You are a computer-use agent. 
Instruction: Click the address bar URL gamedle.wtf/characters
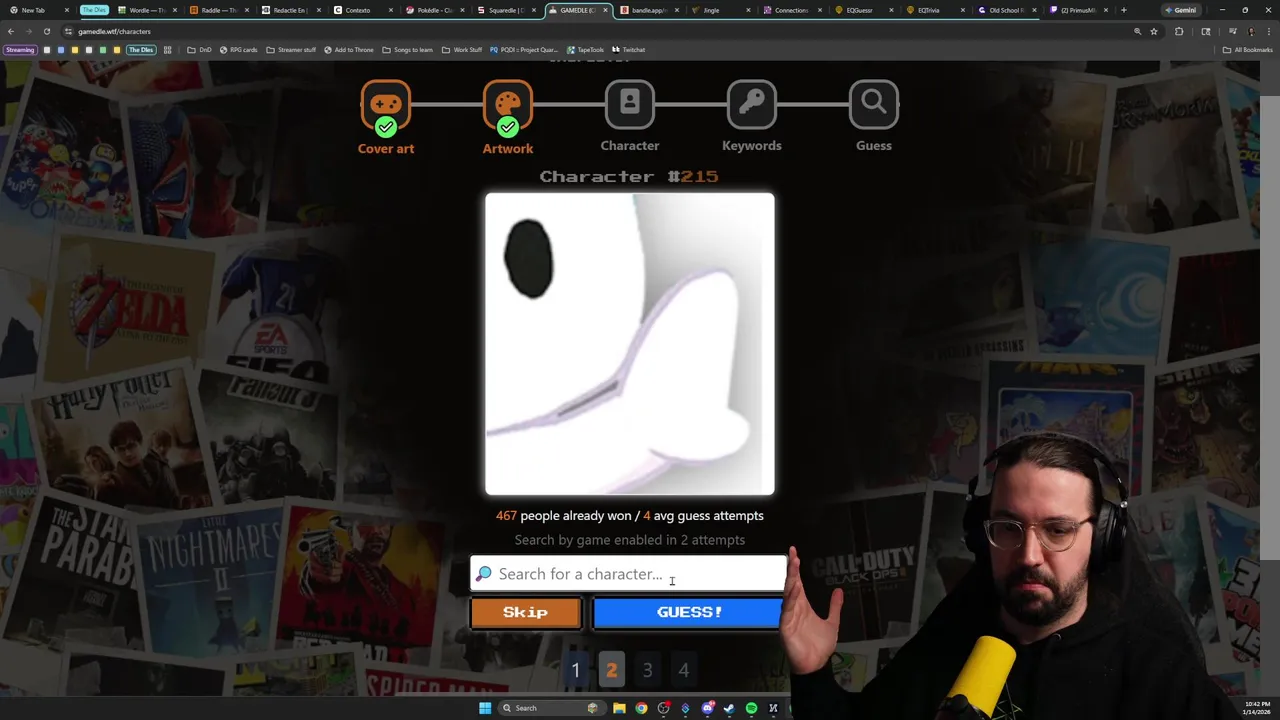coord(114,31)
